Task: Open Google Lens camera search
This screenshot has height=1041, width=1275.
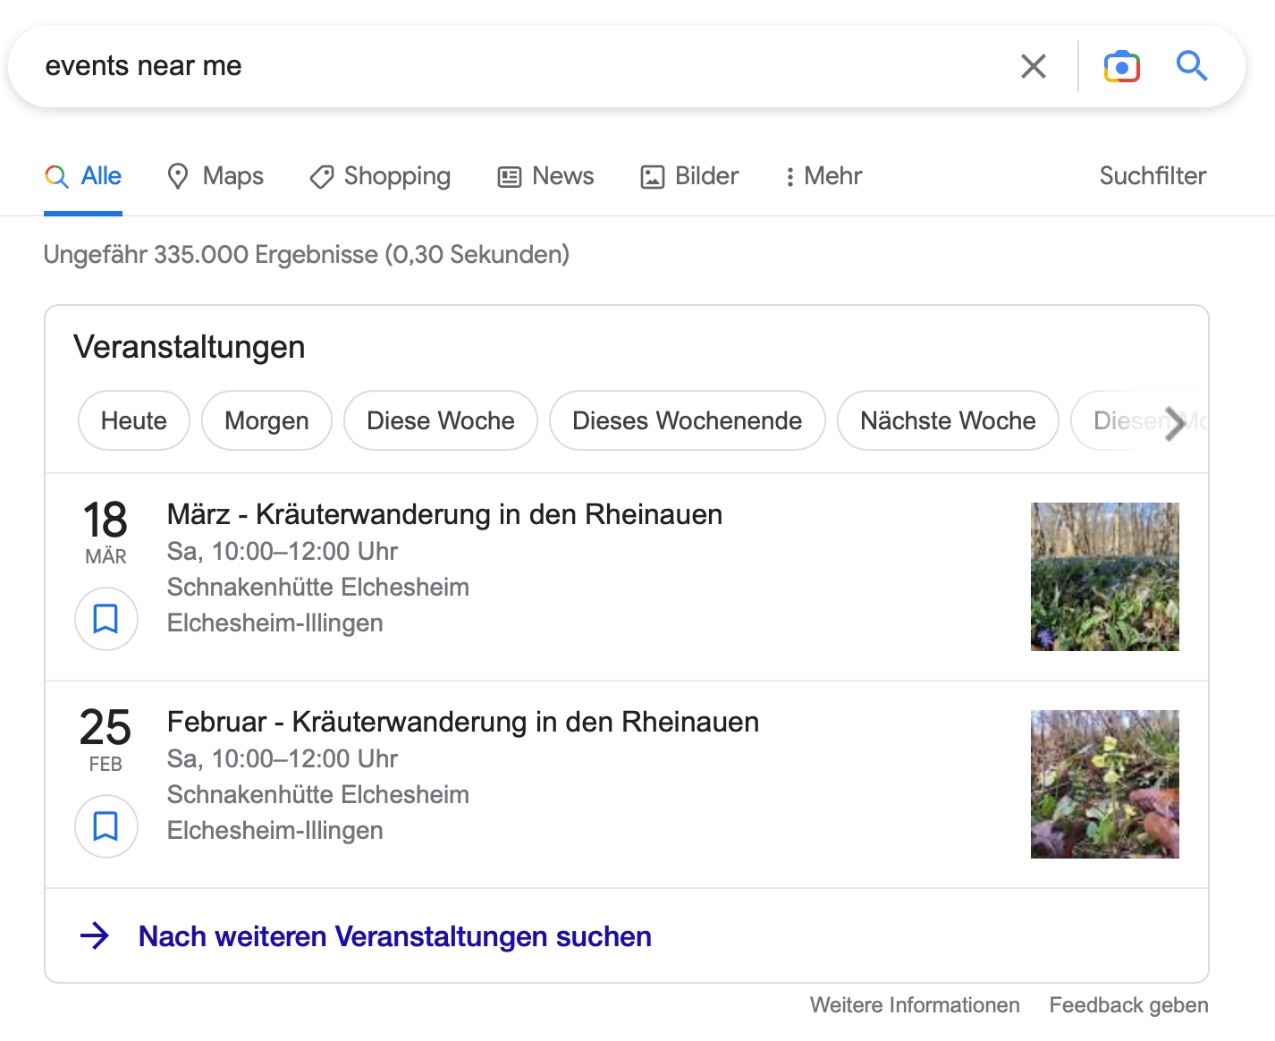Action: coord(1121,66)
